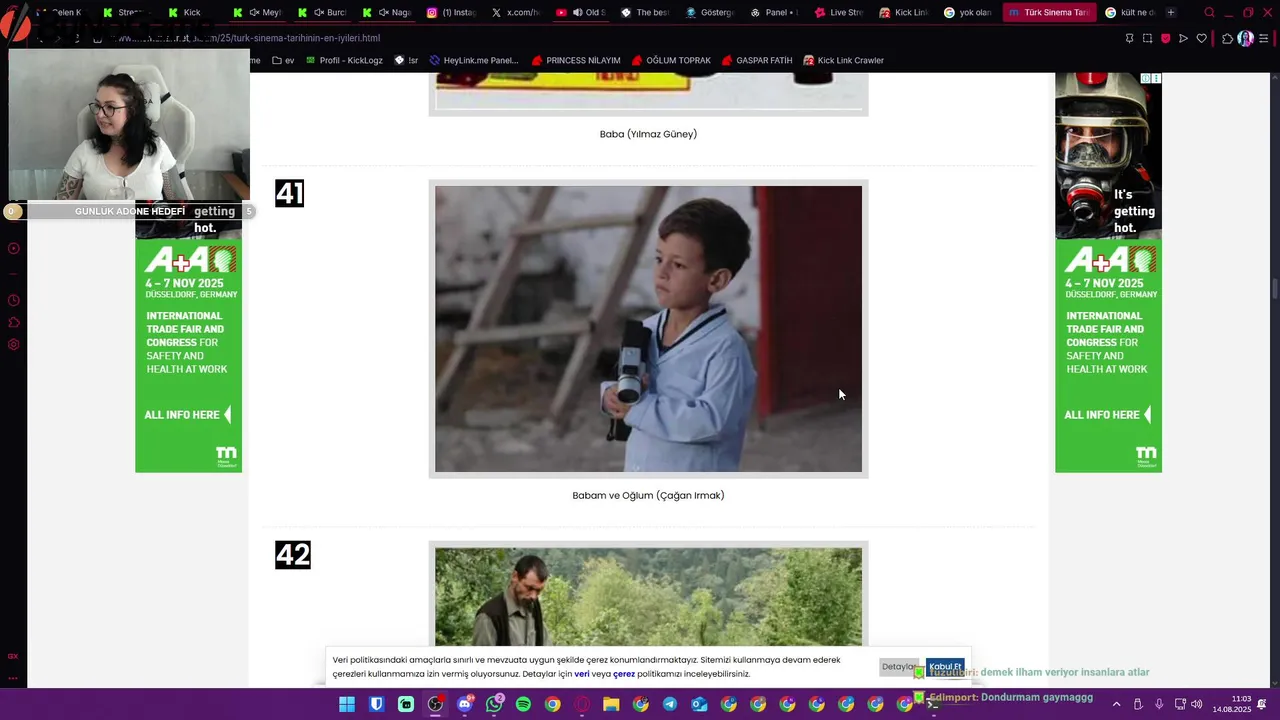Open the clock showing 11:03
Viewport: 1280px width, 720px height.
(x=1232, y=704)
